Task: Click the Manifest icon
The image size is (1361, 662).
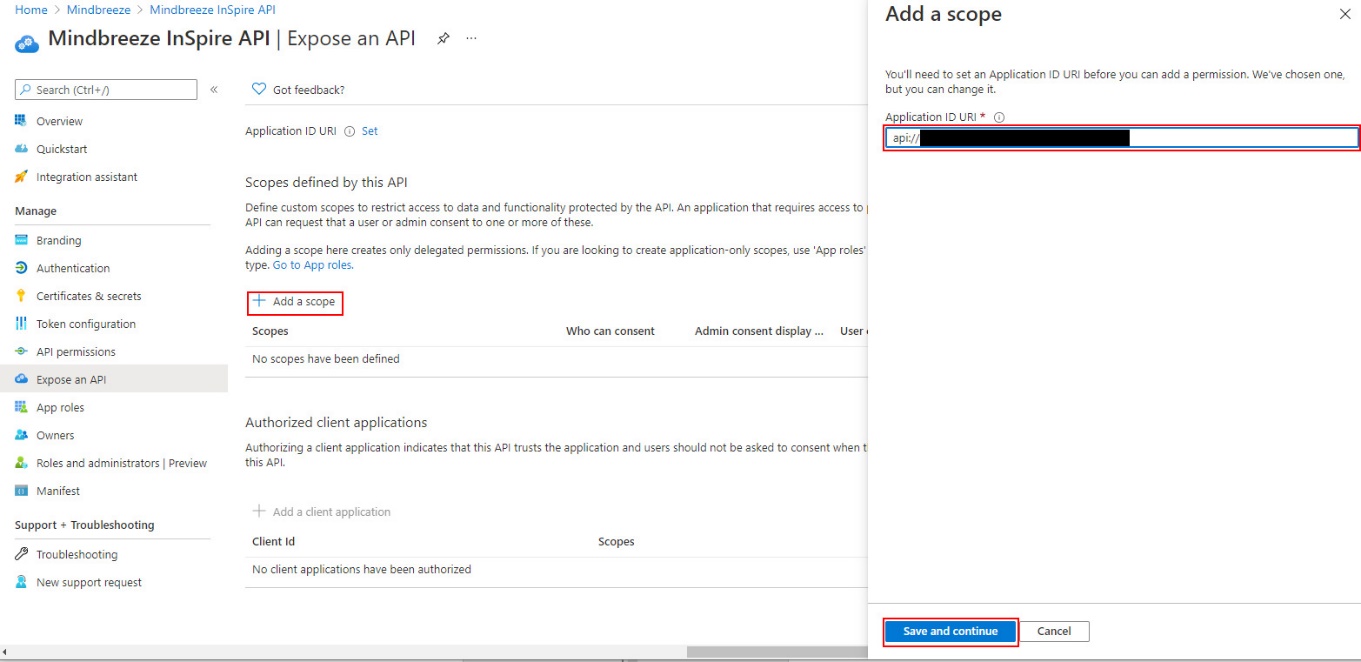Action: point(21,491)
